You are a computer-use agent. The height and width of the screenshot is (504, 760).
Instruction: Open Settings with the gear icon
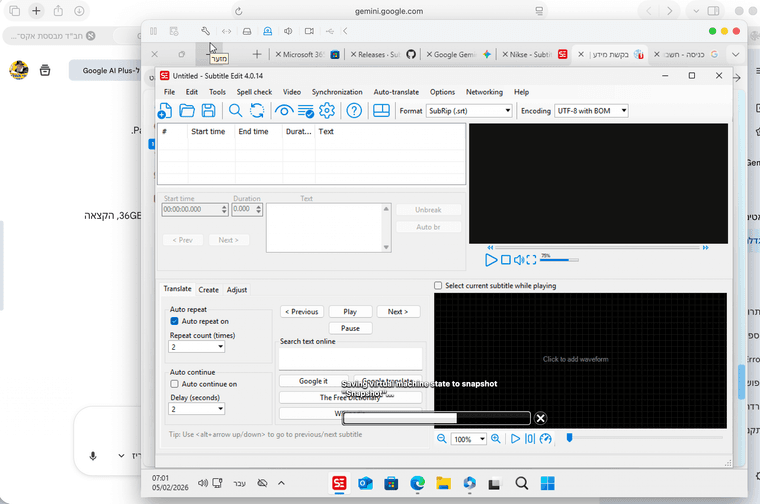[326, 111]
